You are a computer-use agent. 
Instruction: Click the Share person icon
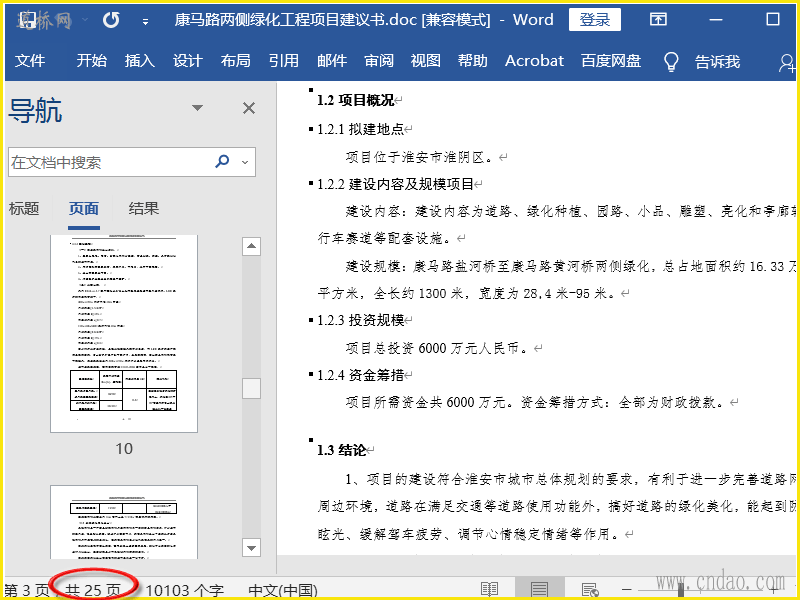pyautogui.click(x=787, y=62)
